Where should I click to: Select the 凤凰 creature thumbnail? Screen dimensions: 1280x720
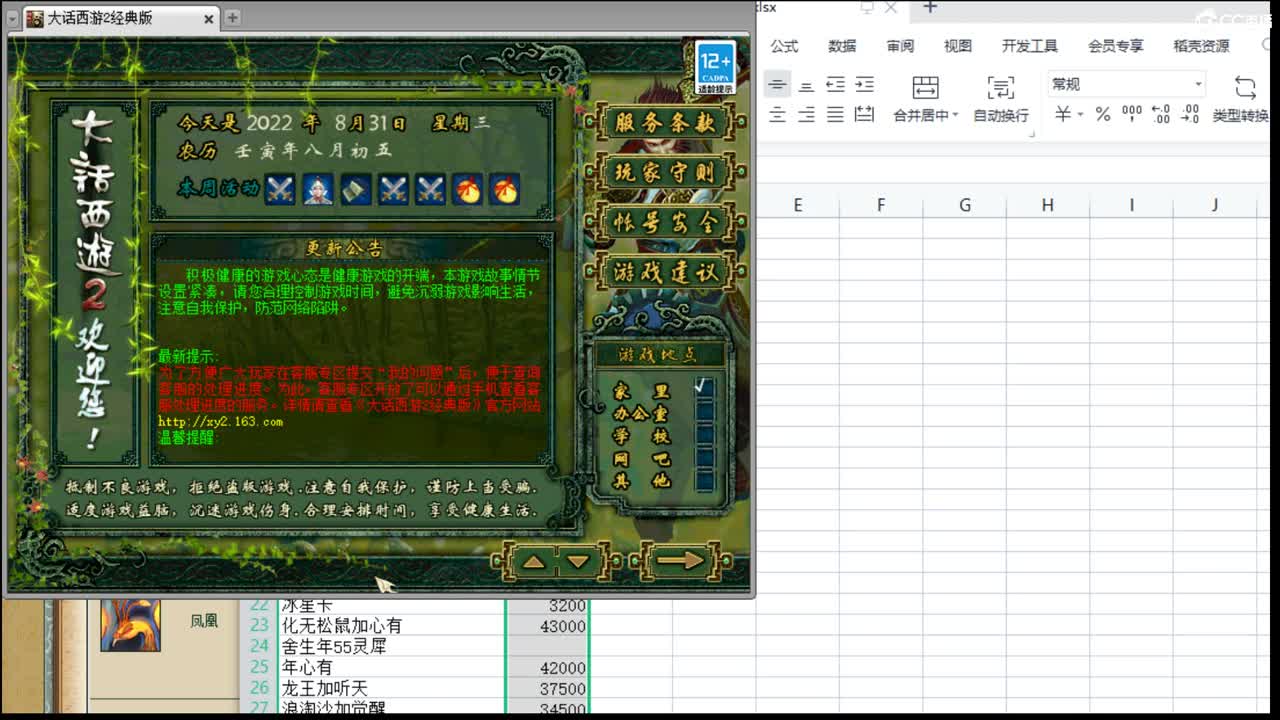[x=130, y=625]
